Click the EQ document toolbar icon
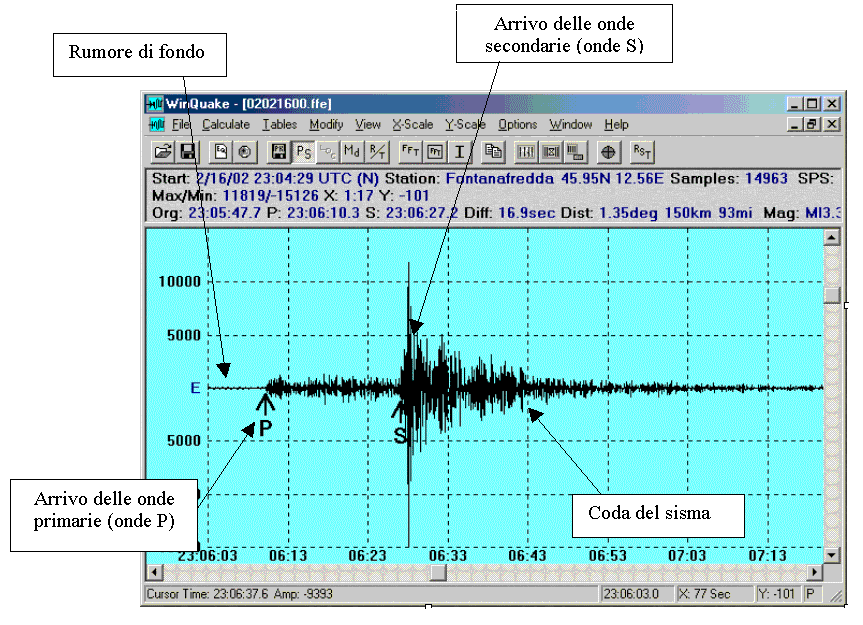Image resolution: width=863 pixels, height=625 pixels. 221,151
